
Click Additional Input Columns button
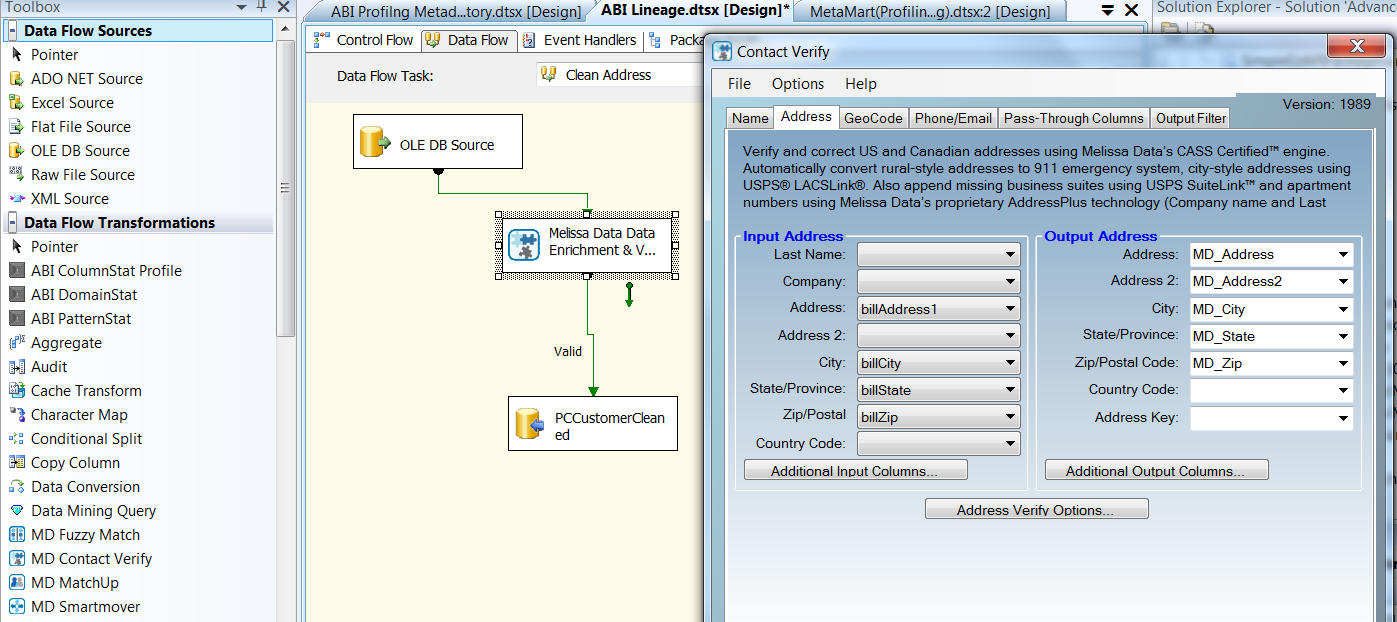pos(855,471)
